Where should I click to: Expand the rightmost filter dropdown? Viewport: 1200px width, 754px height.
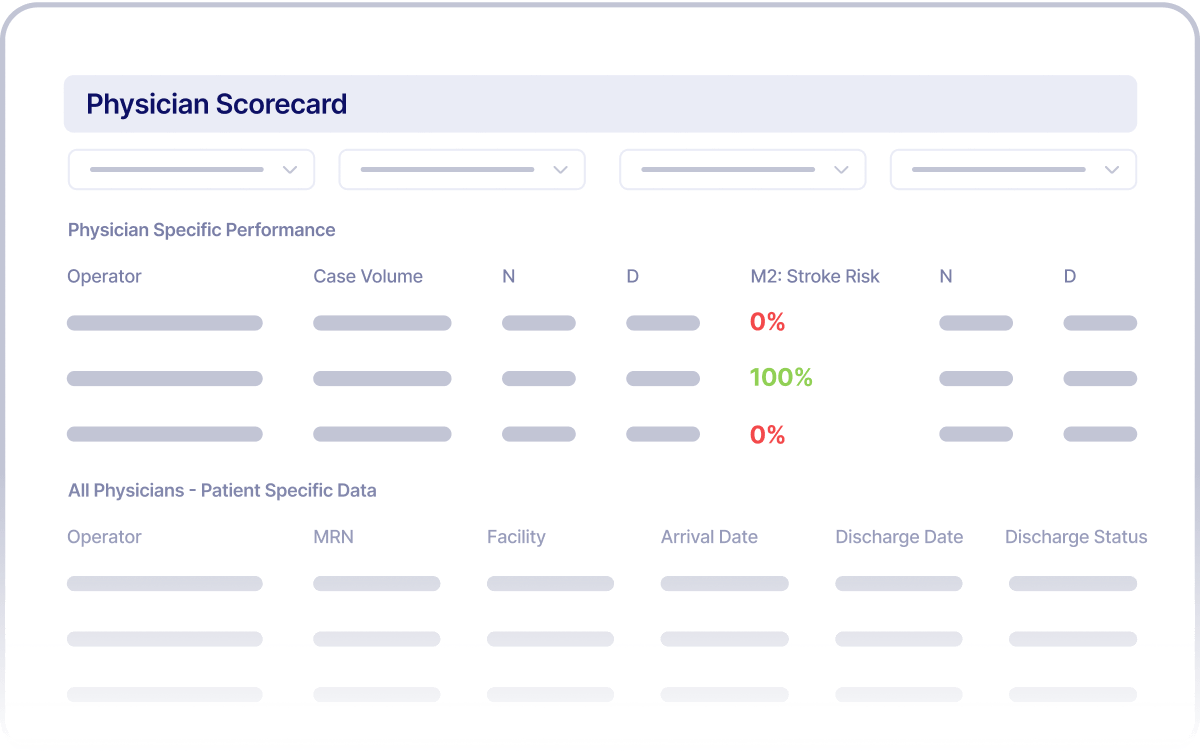click(x=1012, y=169)
